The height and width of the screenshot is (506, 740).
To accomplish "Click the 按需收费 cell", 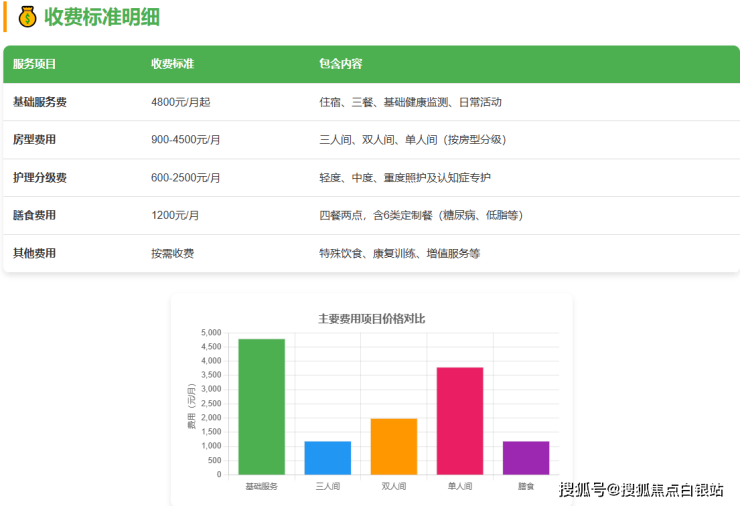I will coord(172,253).
